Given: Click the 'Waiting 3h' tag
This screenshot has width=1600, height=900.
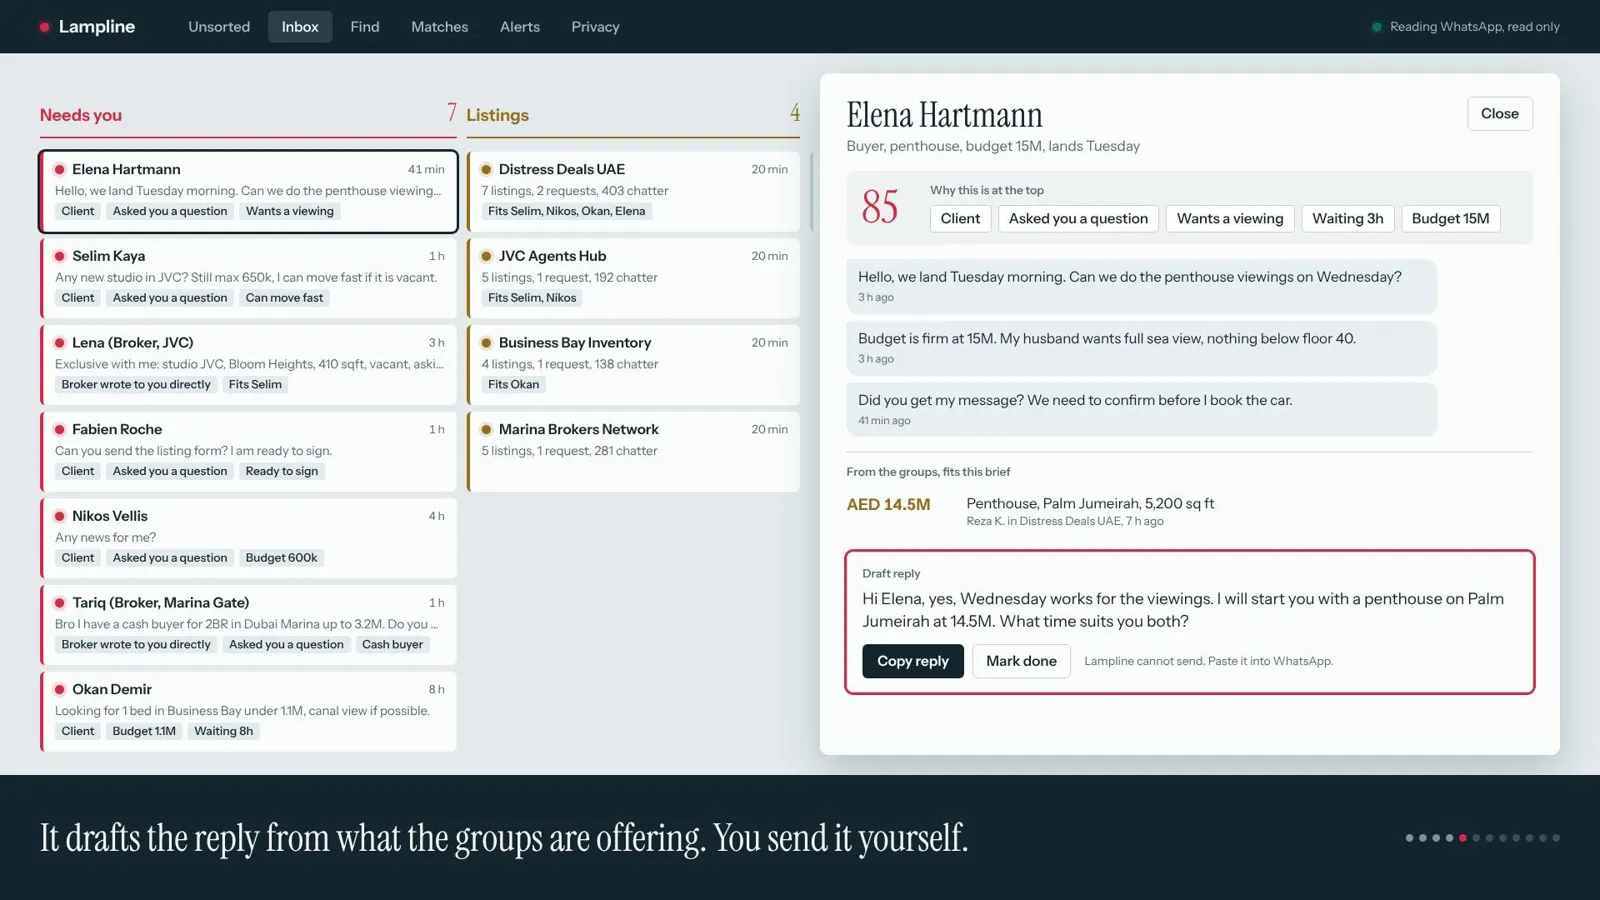Looking at the screenshot, I should 1347,219.
